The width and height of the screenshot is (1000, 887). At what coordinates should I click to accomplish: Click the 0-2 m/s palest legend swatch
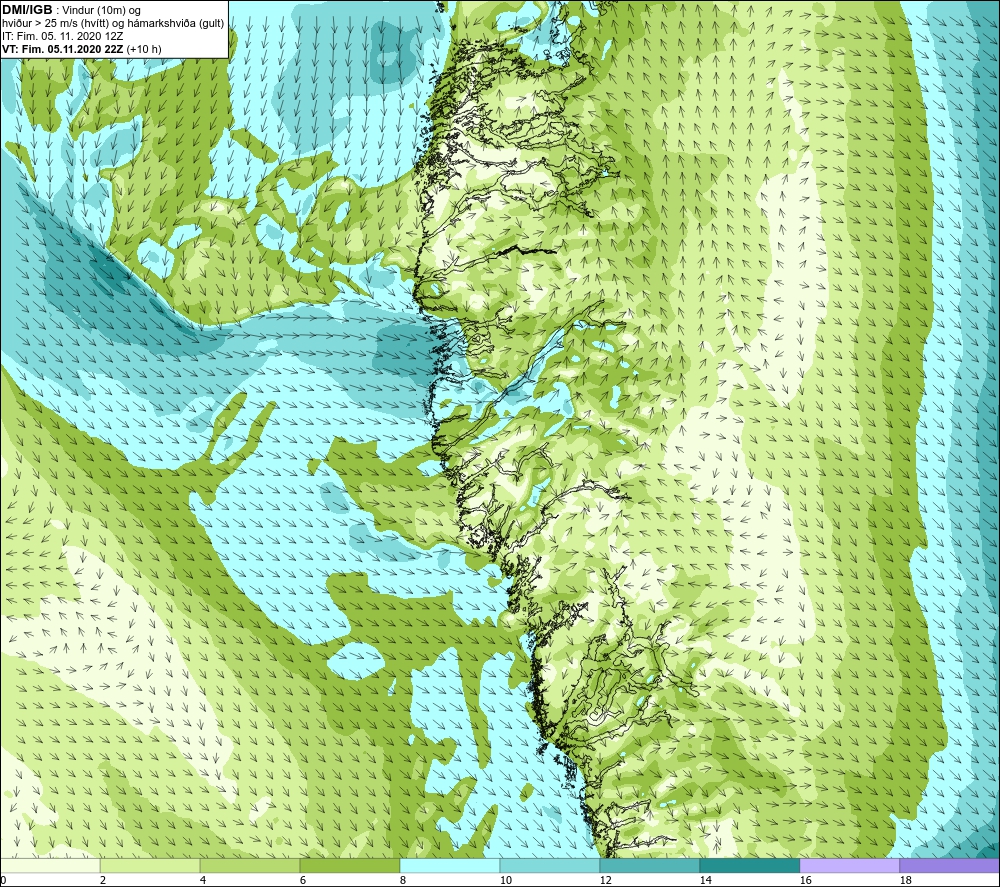pyautogui.click(x=50, y=865)
